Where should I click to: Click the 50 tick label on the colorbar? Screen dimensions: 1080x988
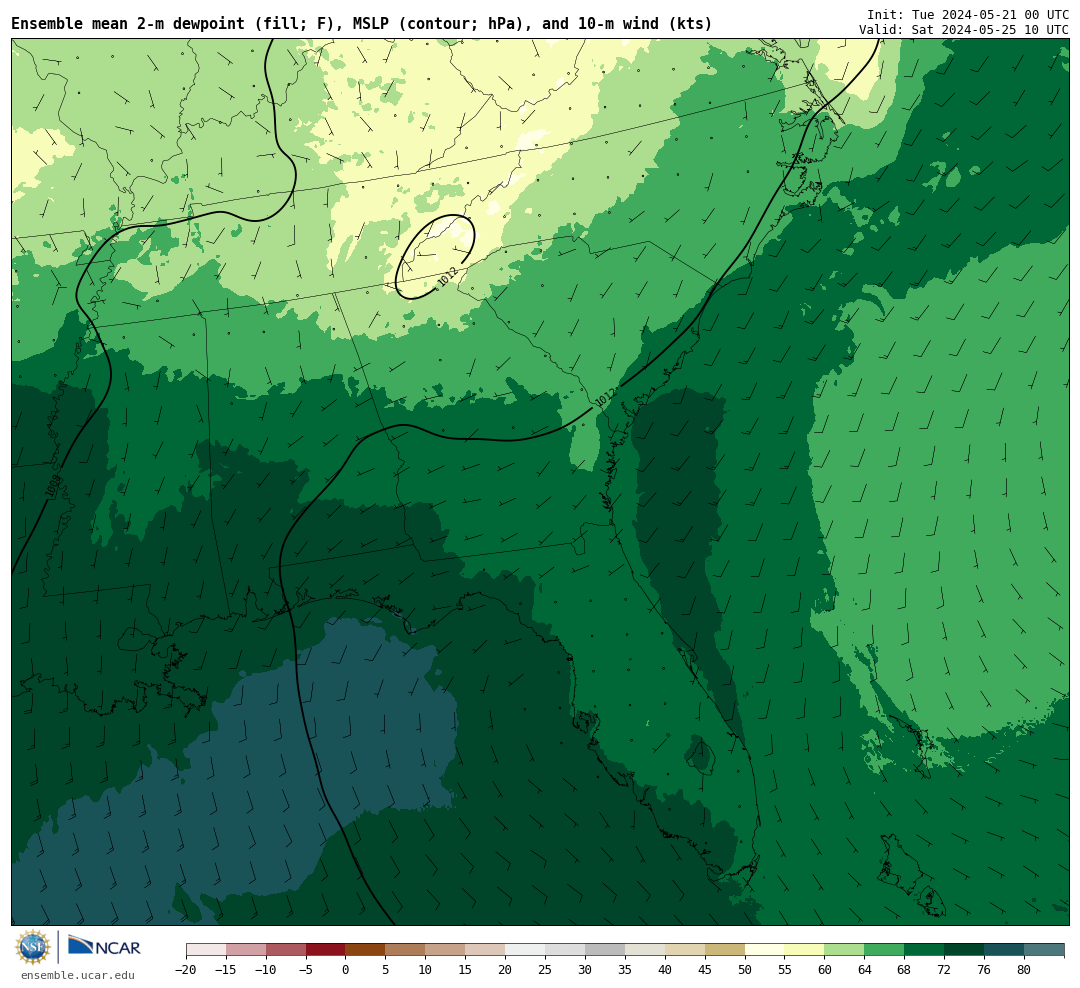coord(745,970)
